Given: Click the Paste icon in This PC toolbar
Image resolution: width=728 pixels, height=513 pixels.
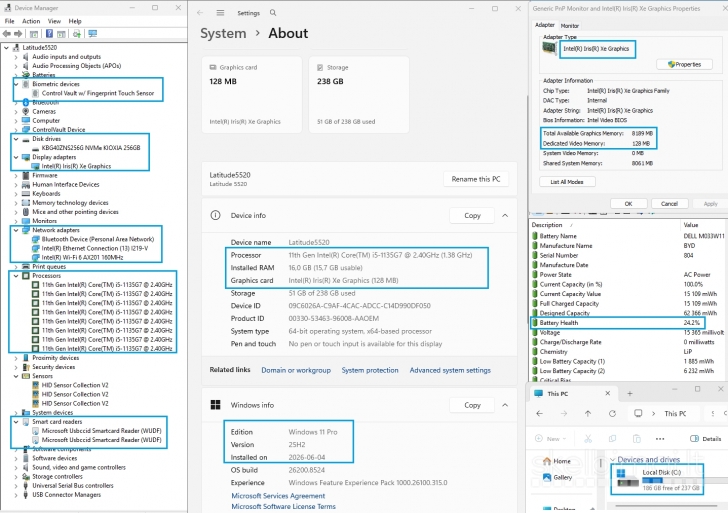Looking at the screenshot, I should [x=637, y=438].
